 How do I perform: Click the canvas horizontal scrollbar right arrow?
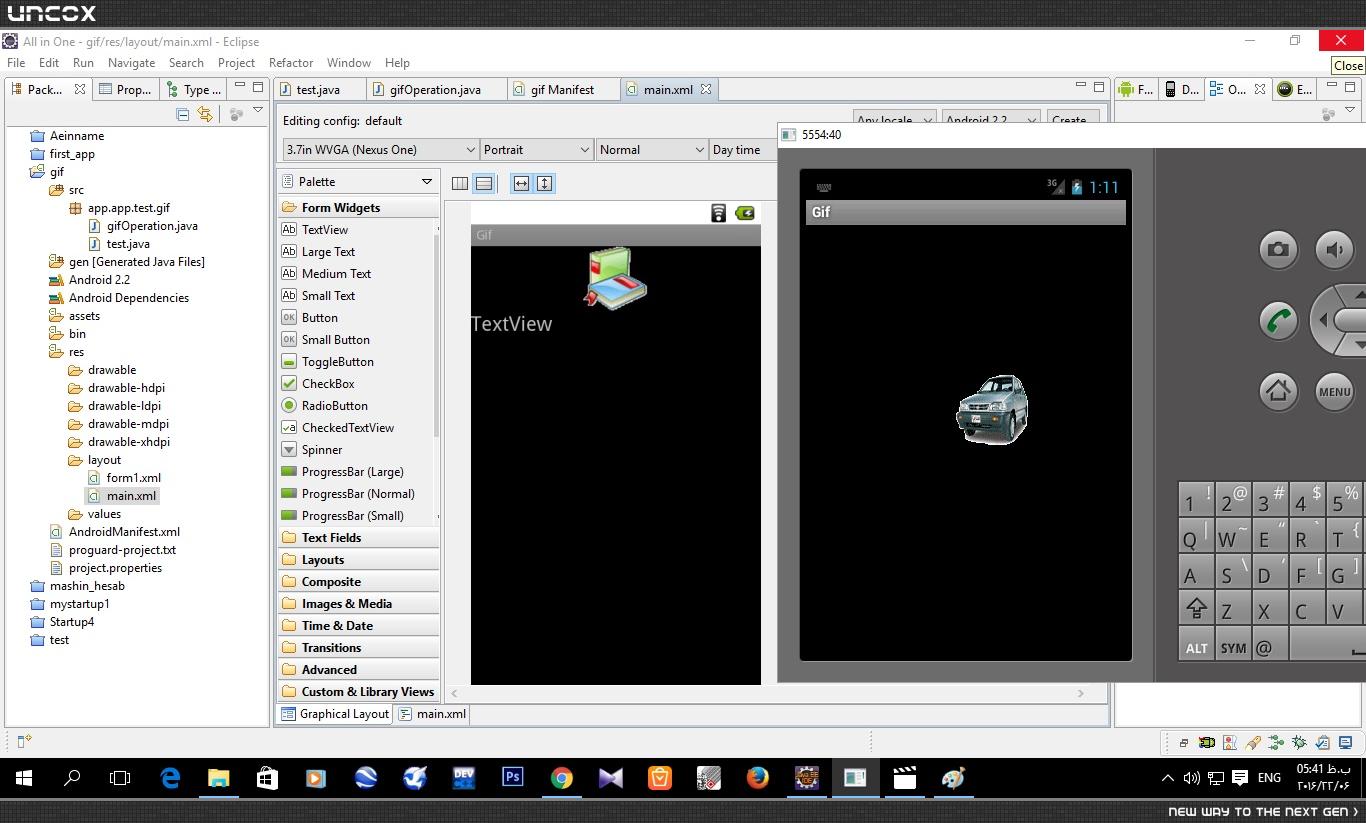[1080, 693]
